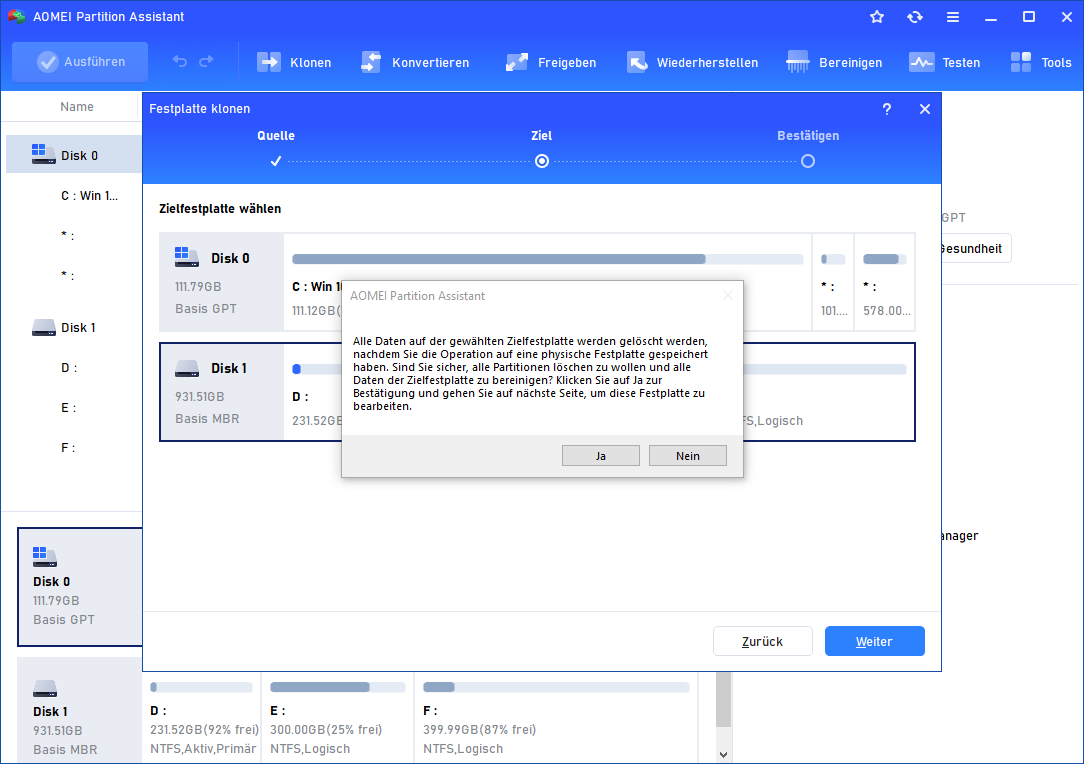
Task: Click the Name column header
Action: [x=76, y=106]
